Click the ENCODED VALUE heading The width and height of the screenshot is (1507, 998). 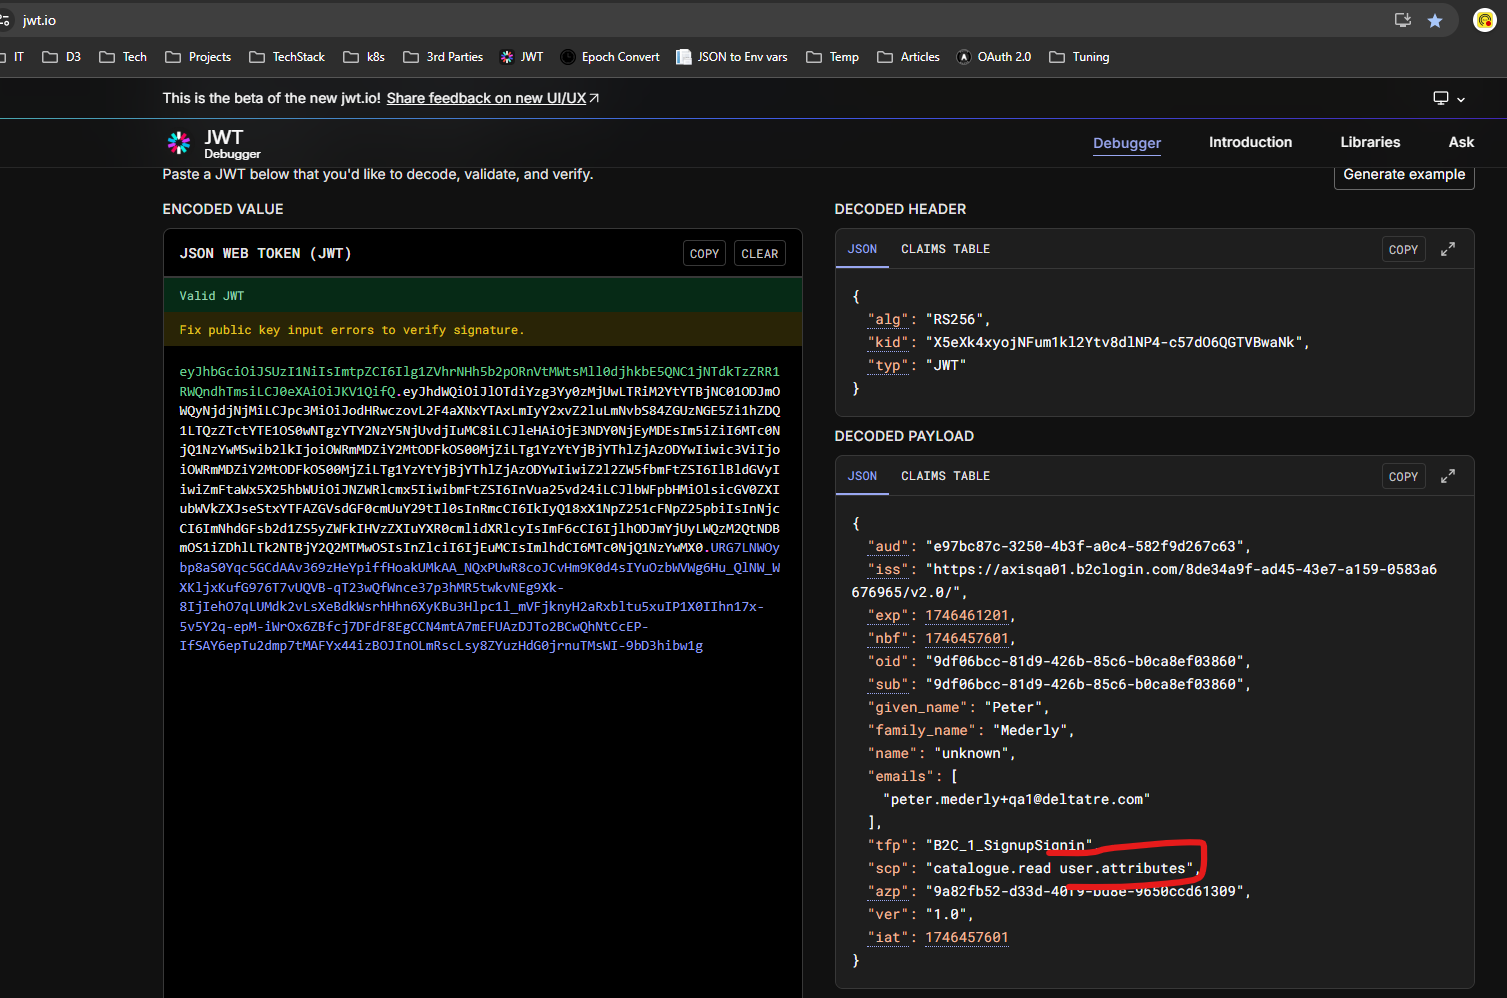(x=223, y=209)
